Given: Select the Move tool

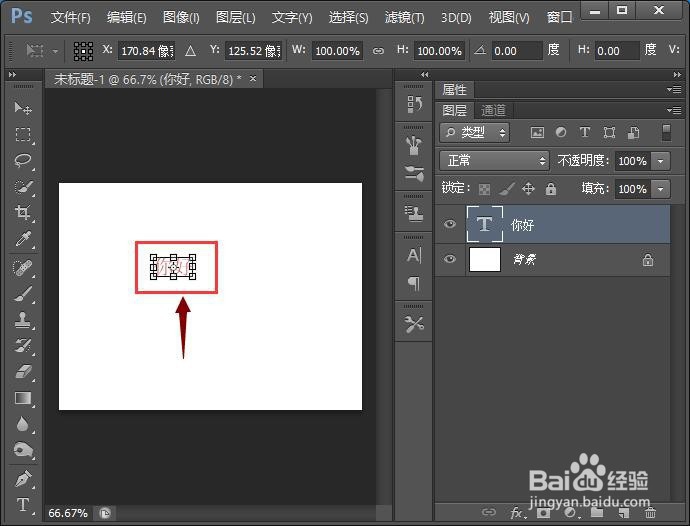Looking at the screenshot, I should pyautogui.click(x=22, y=108).
